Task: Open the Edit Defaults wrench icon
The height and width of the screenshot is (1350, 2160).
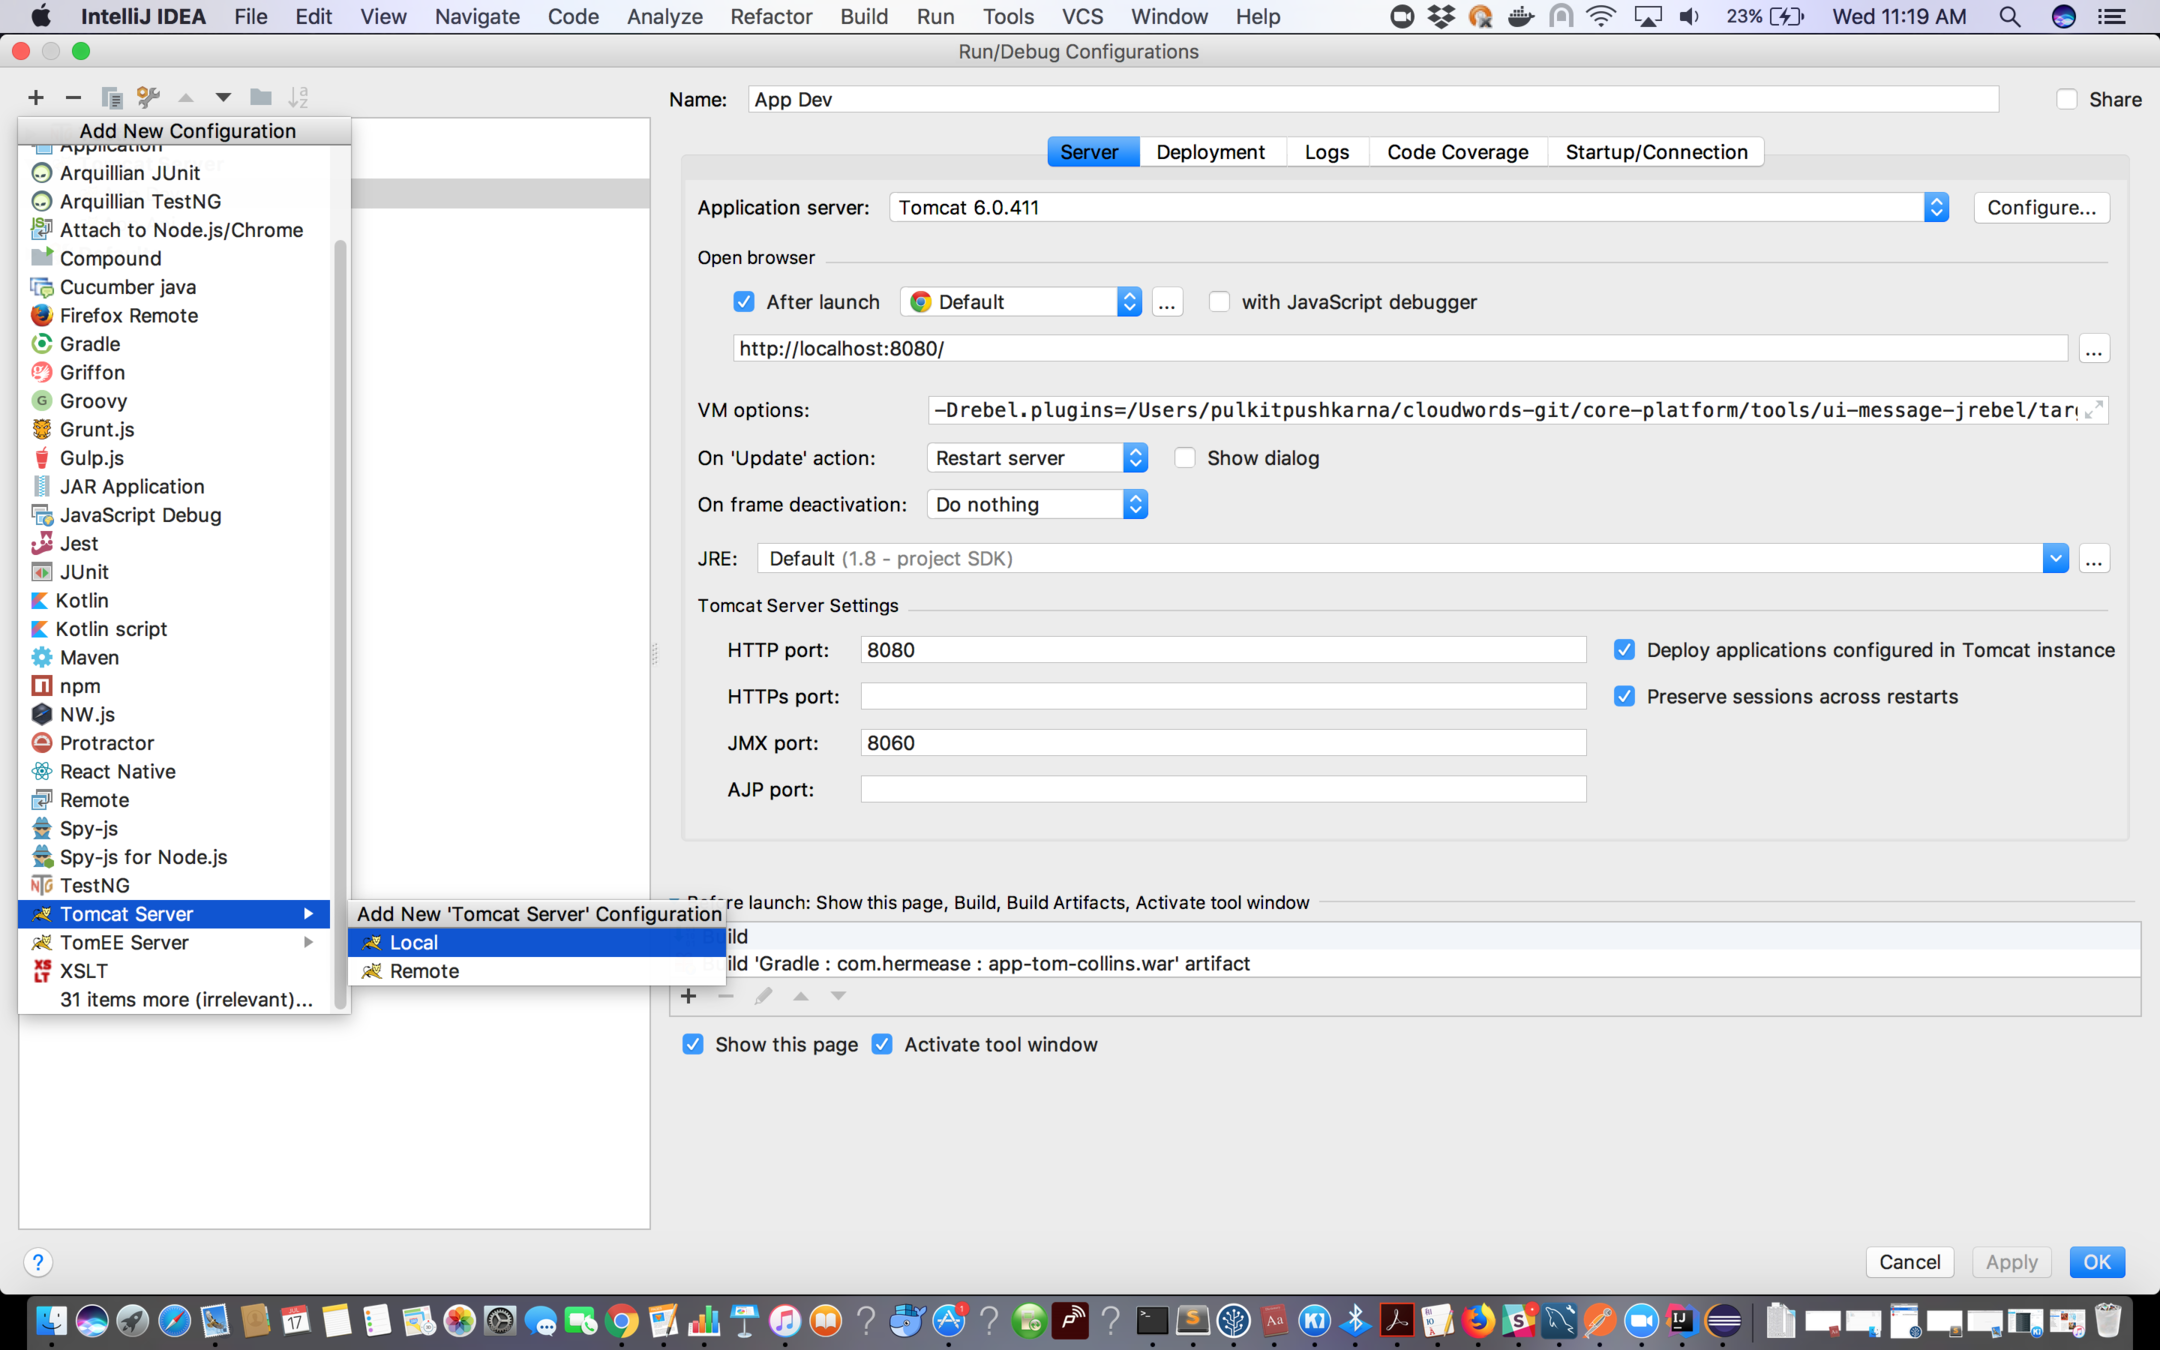Action: (x=148, y=97)
